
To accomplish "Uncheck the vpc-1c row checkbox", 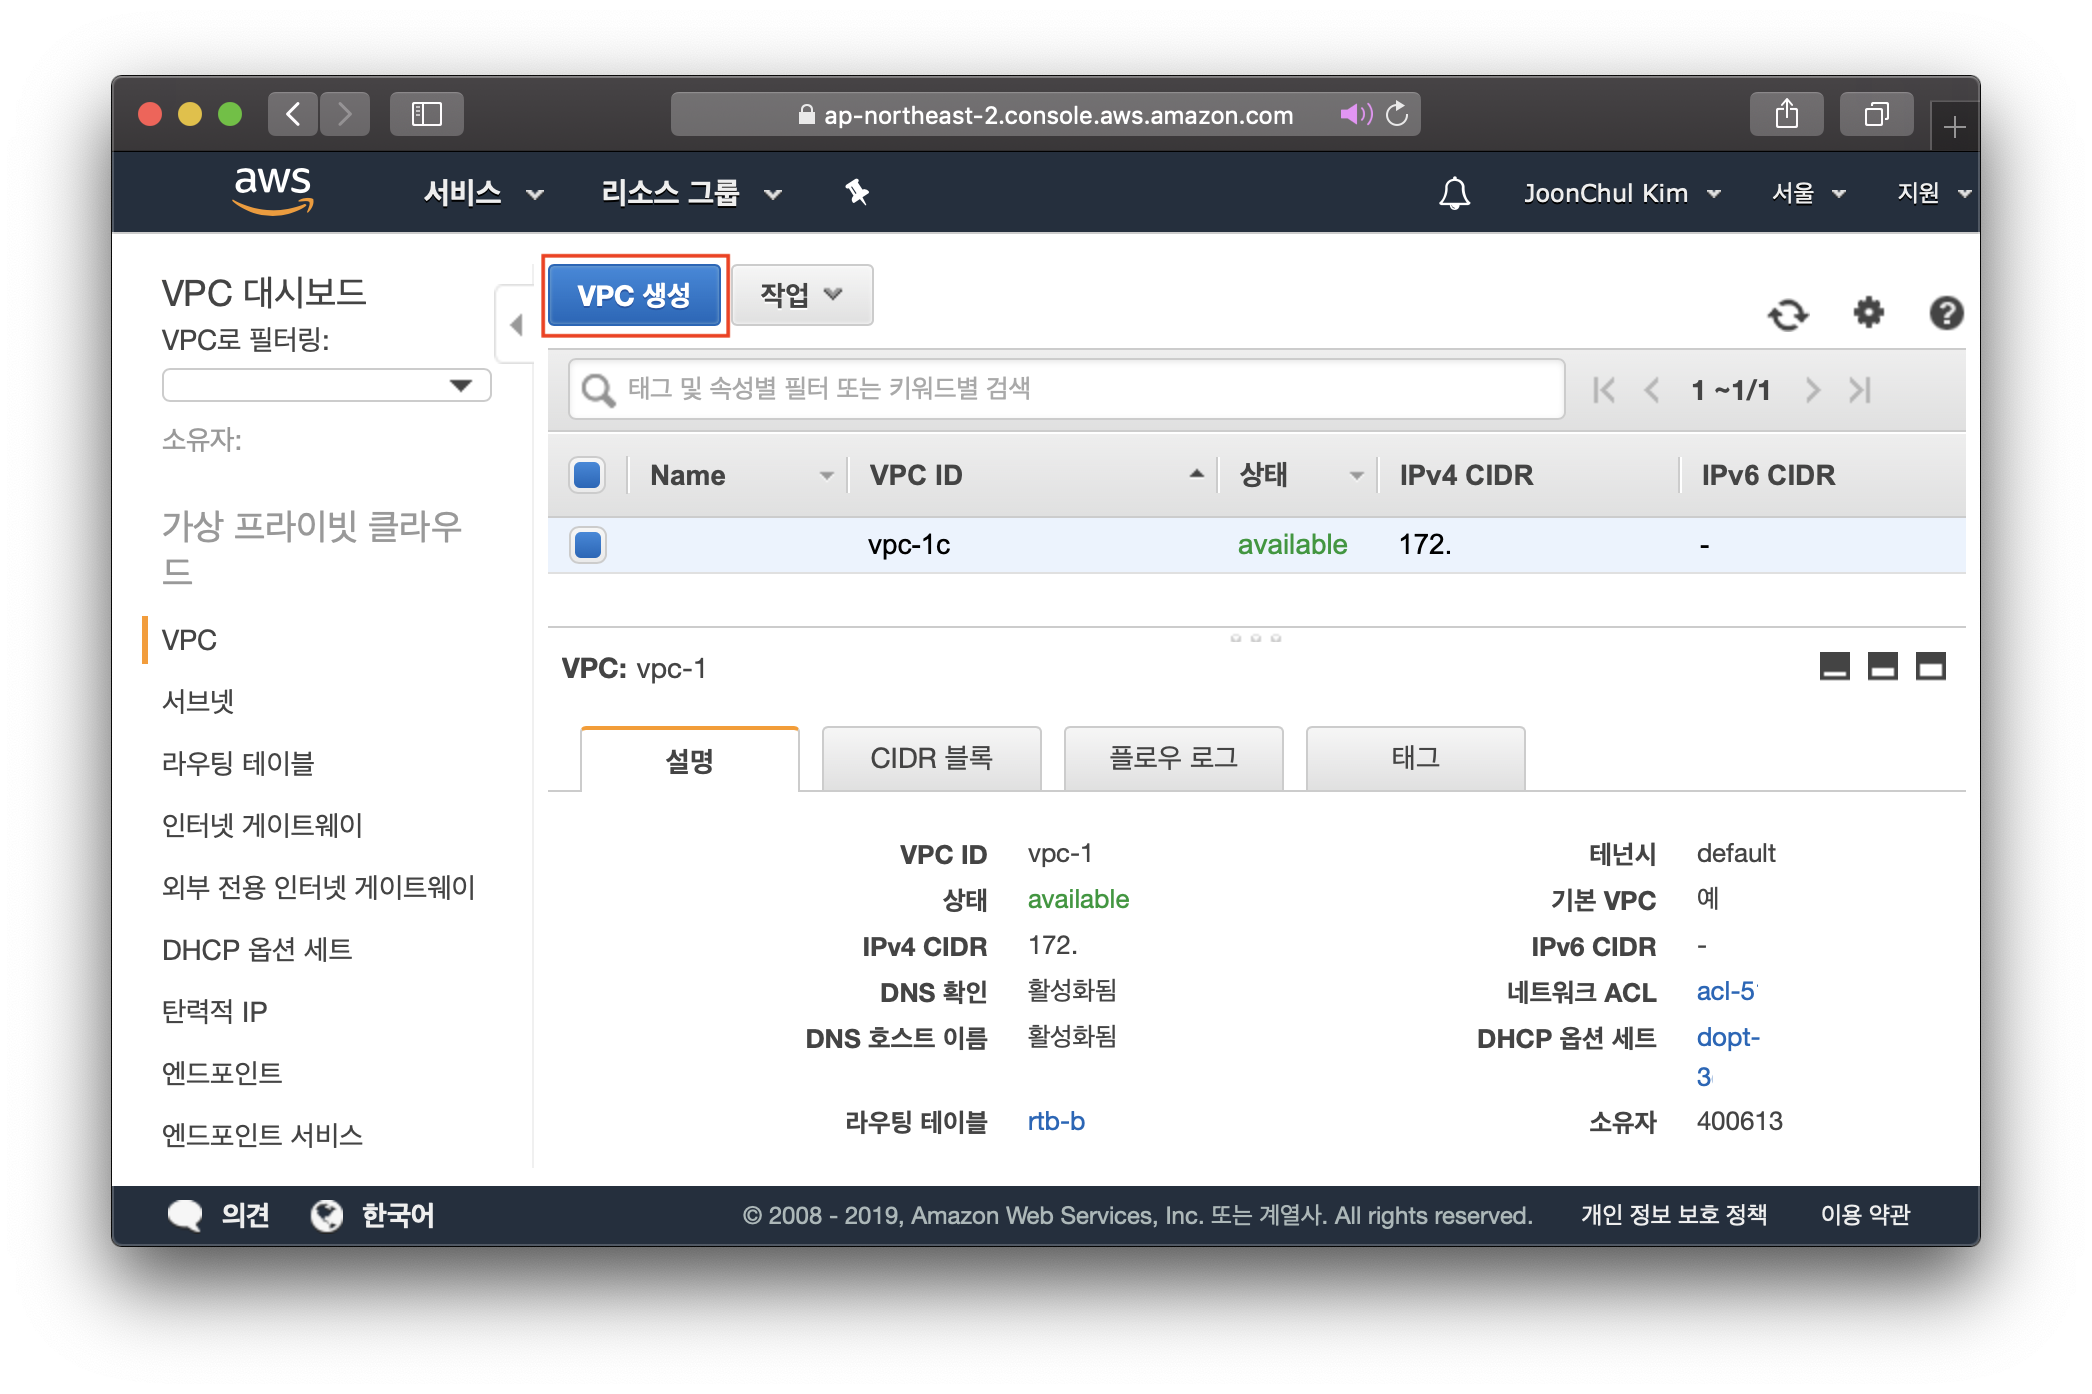I will coord(587,545).
